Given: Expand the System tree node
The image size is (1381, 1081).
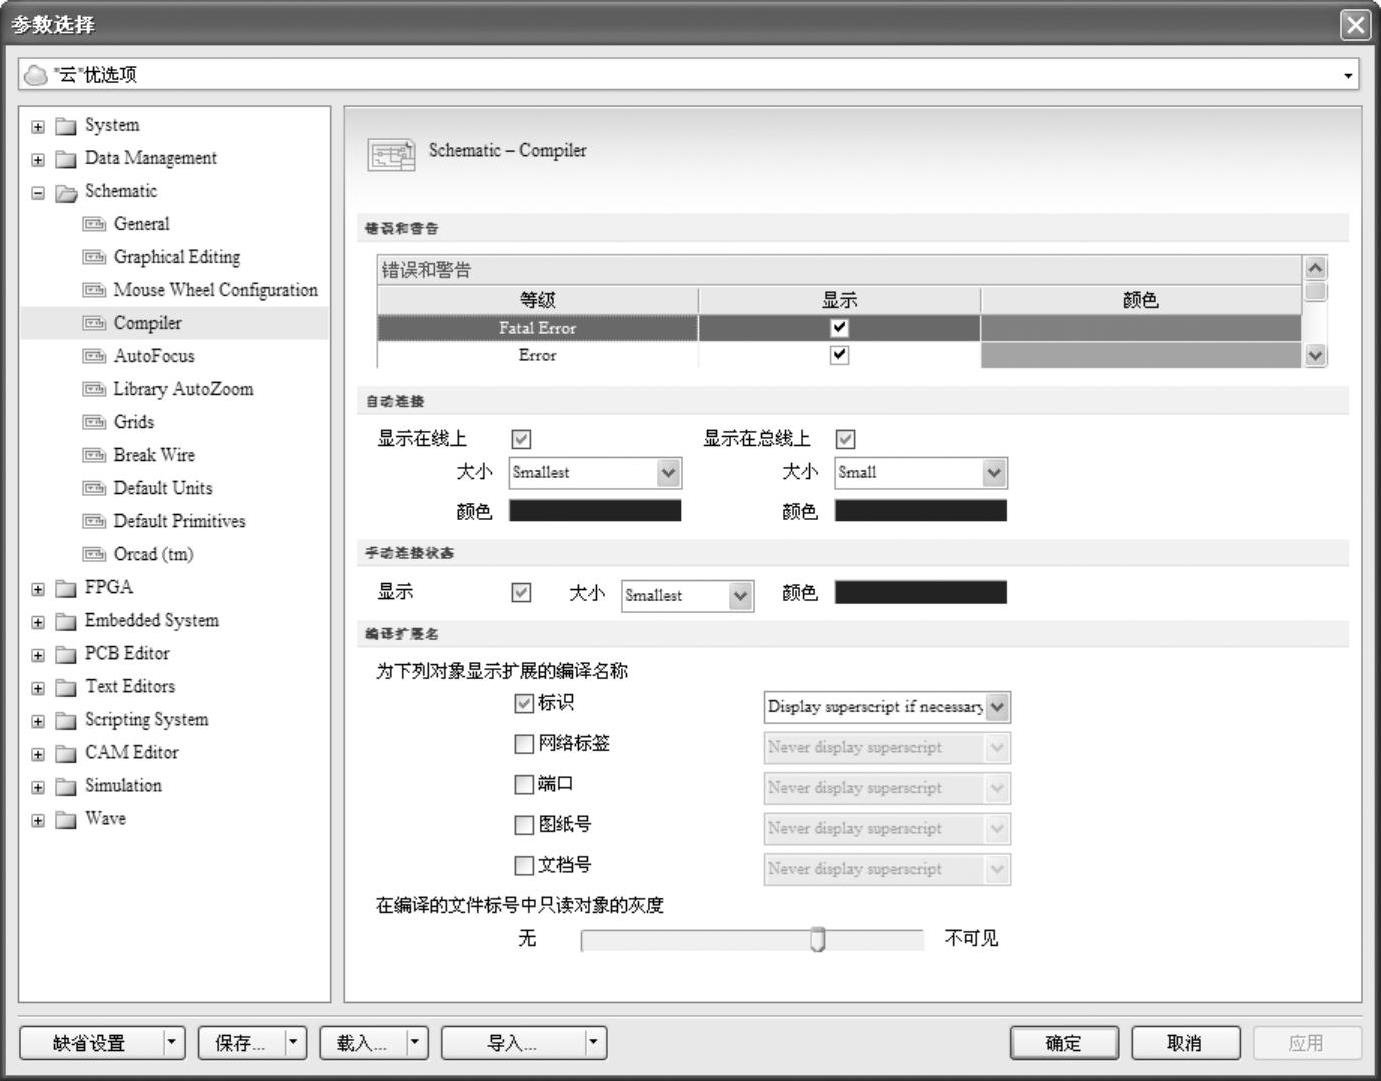Looking at the screenshot, I should [38, 126].
